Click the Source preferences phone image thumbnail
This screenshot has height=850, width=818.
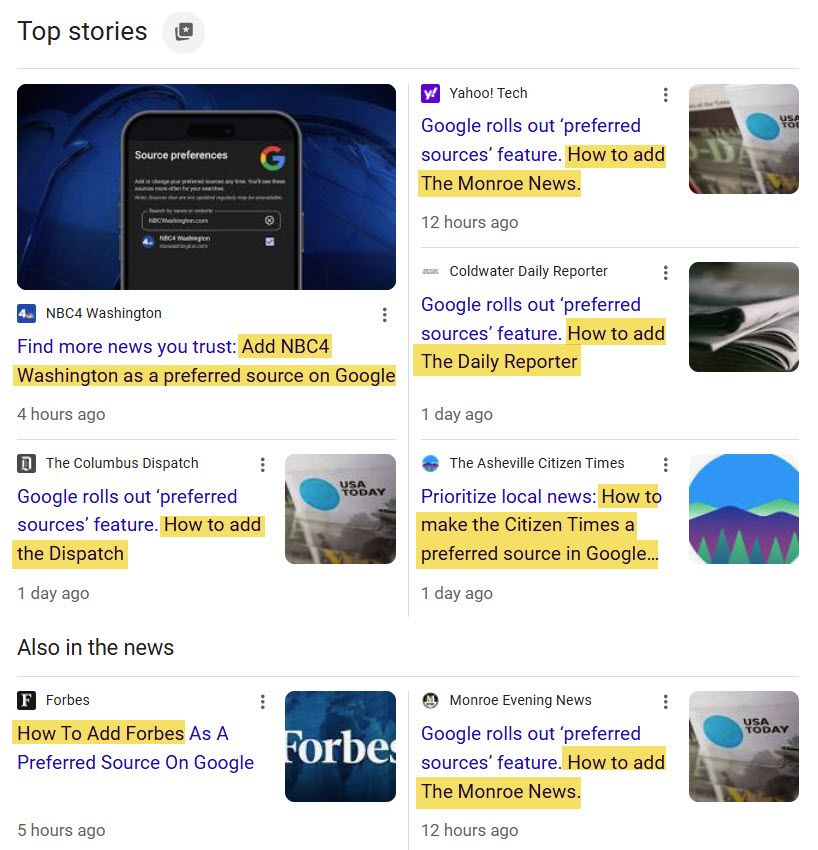207,187
